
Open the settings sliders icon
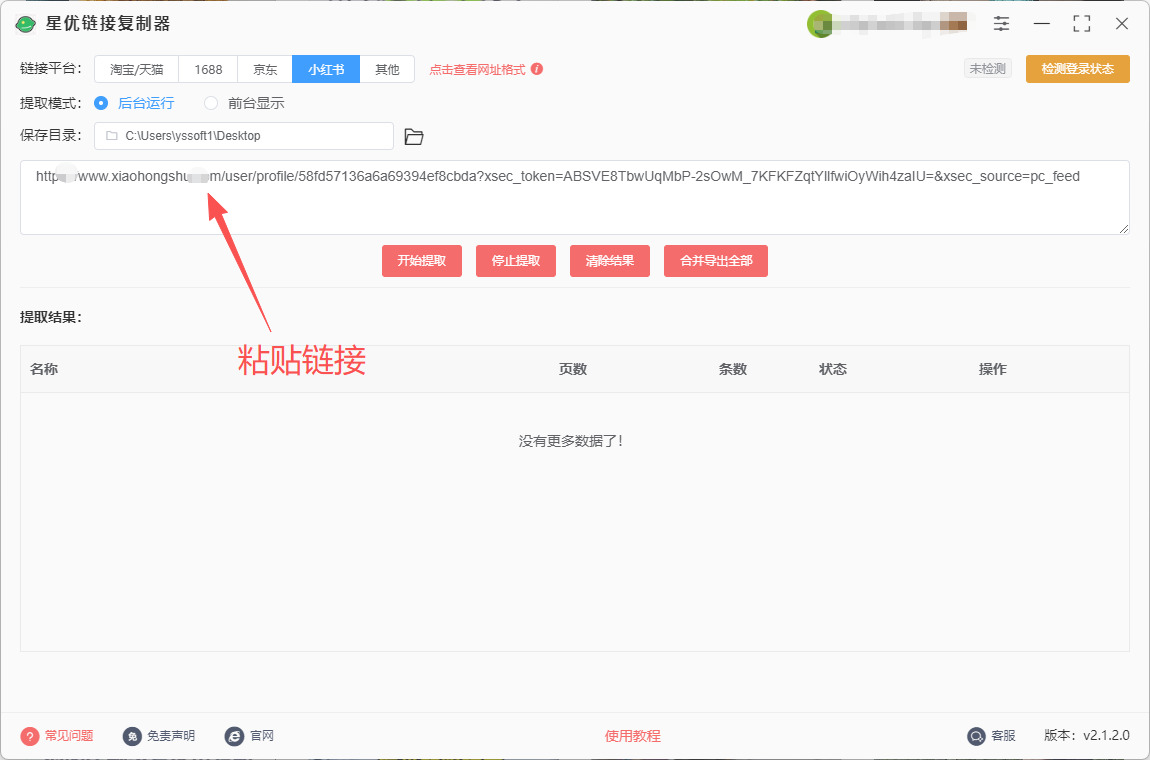click(x=1001, y=23)
